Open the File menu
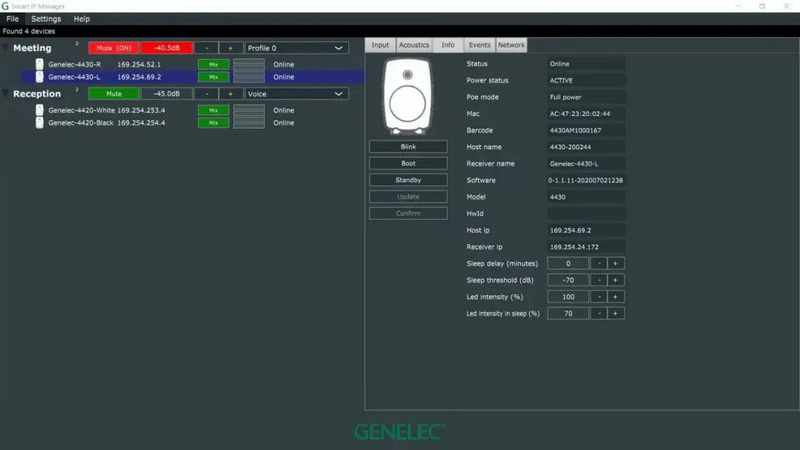800x450 pixels. tap(13, 19)
